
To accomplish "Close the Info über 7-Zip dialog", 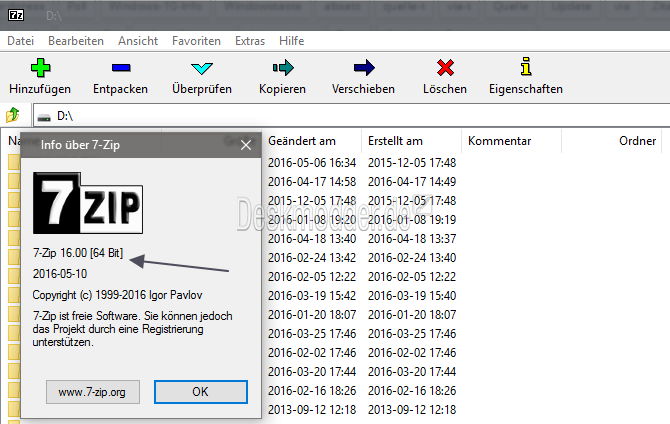I will point(246,145).
